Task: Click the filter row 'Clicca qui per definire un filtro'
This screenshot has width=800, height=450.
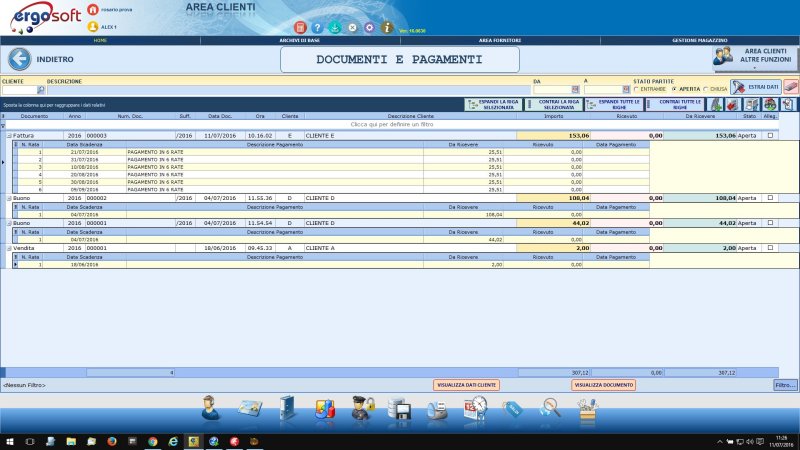Action: click(x=392, y=124)
